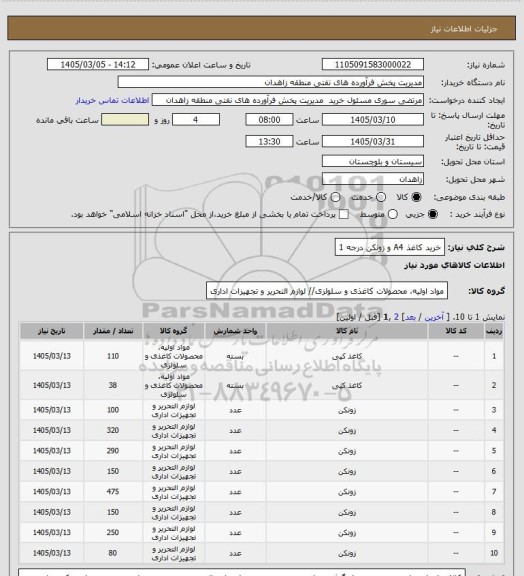Click quantity 475 in row 7
The image size is (524, 576).
(x=113, y=492)
